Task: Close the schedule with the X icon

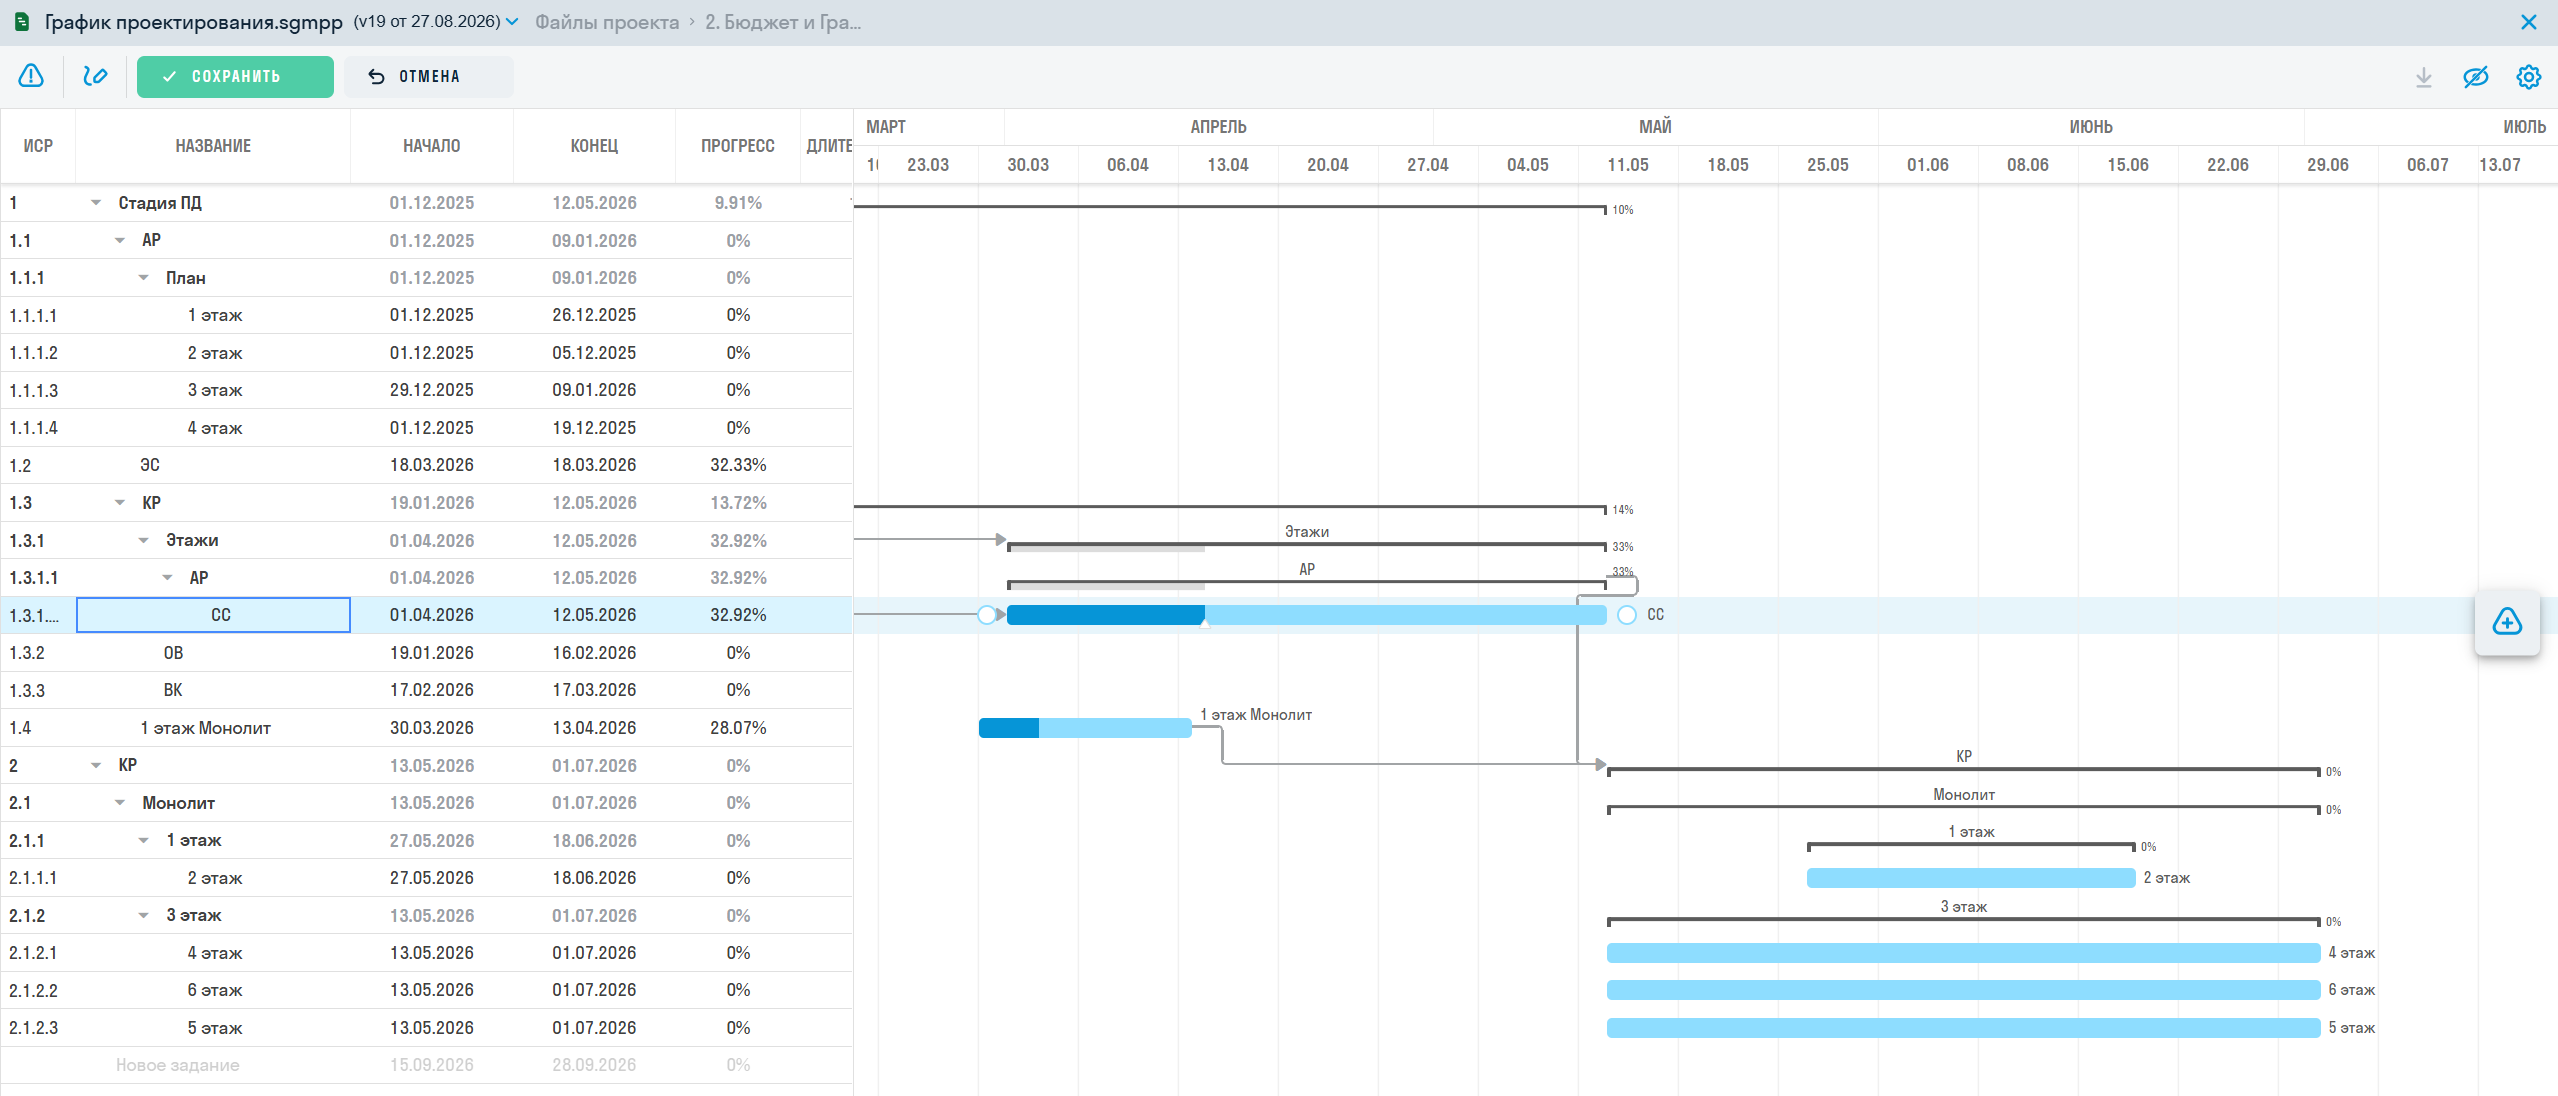Action: pos(2529,22)
